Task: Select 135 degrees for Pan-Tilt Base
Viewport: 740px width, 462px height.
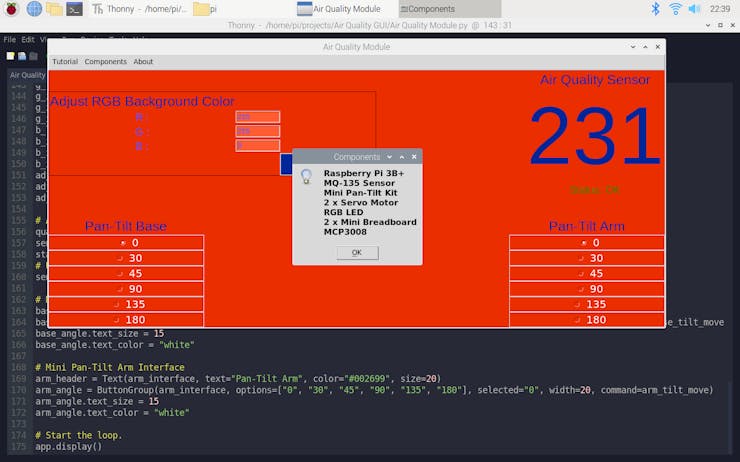Action: tap(126, 304)
